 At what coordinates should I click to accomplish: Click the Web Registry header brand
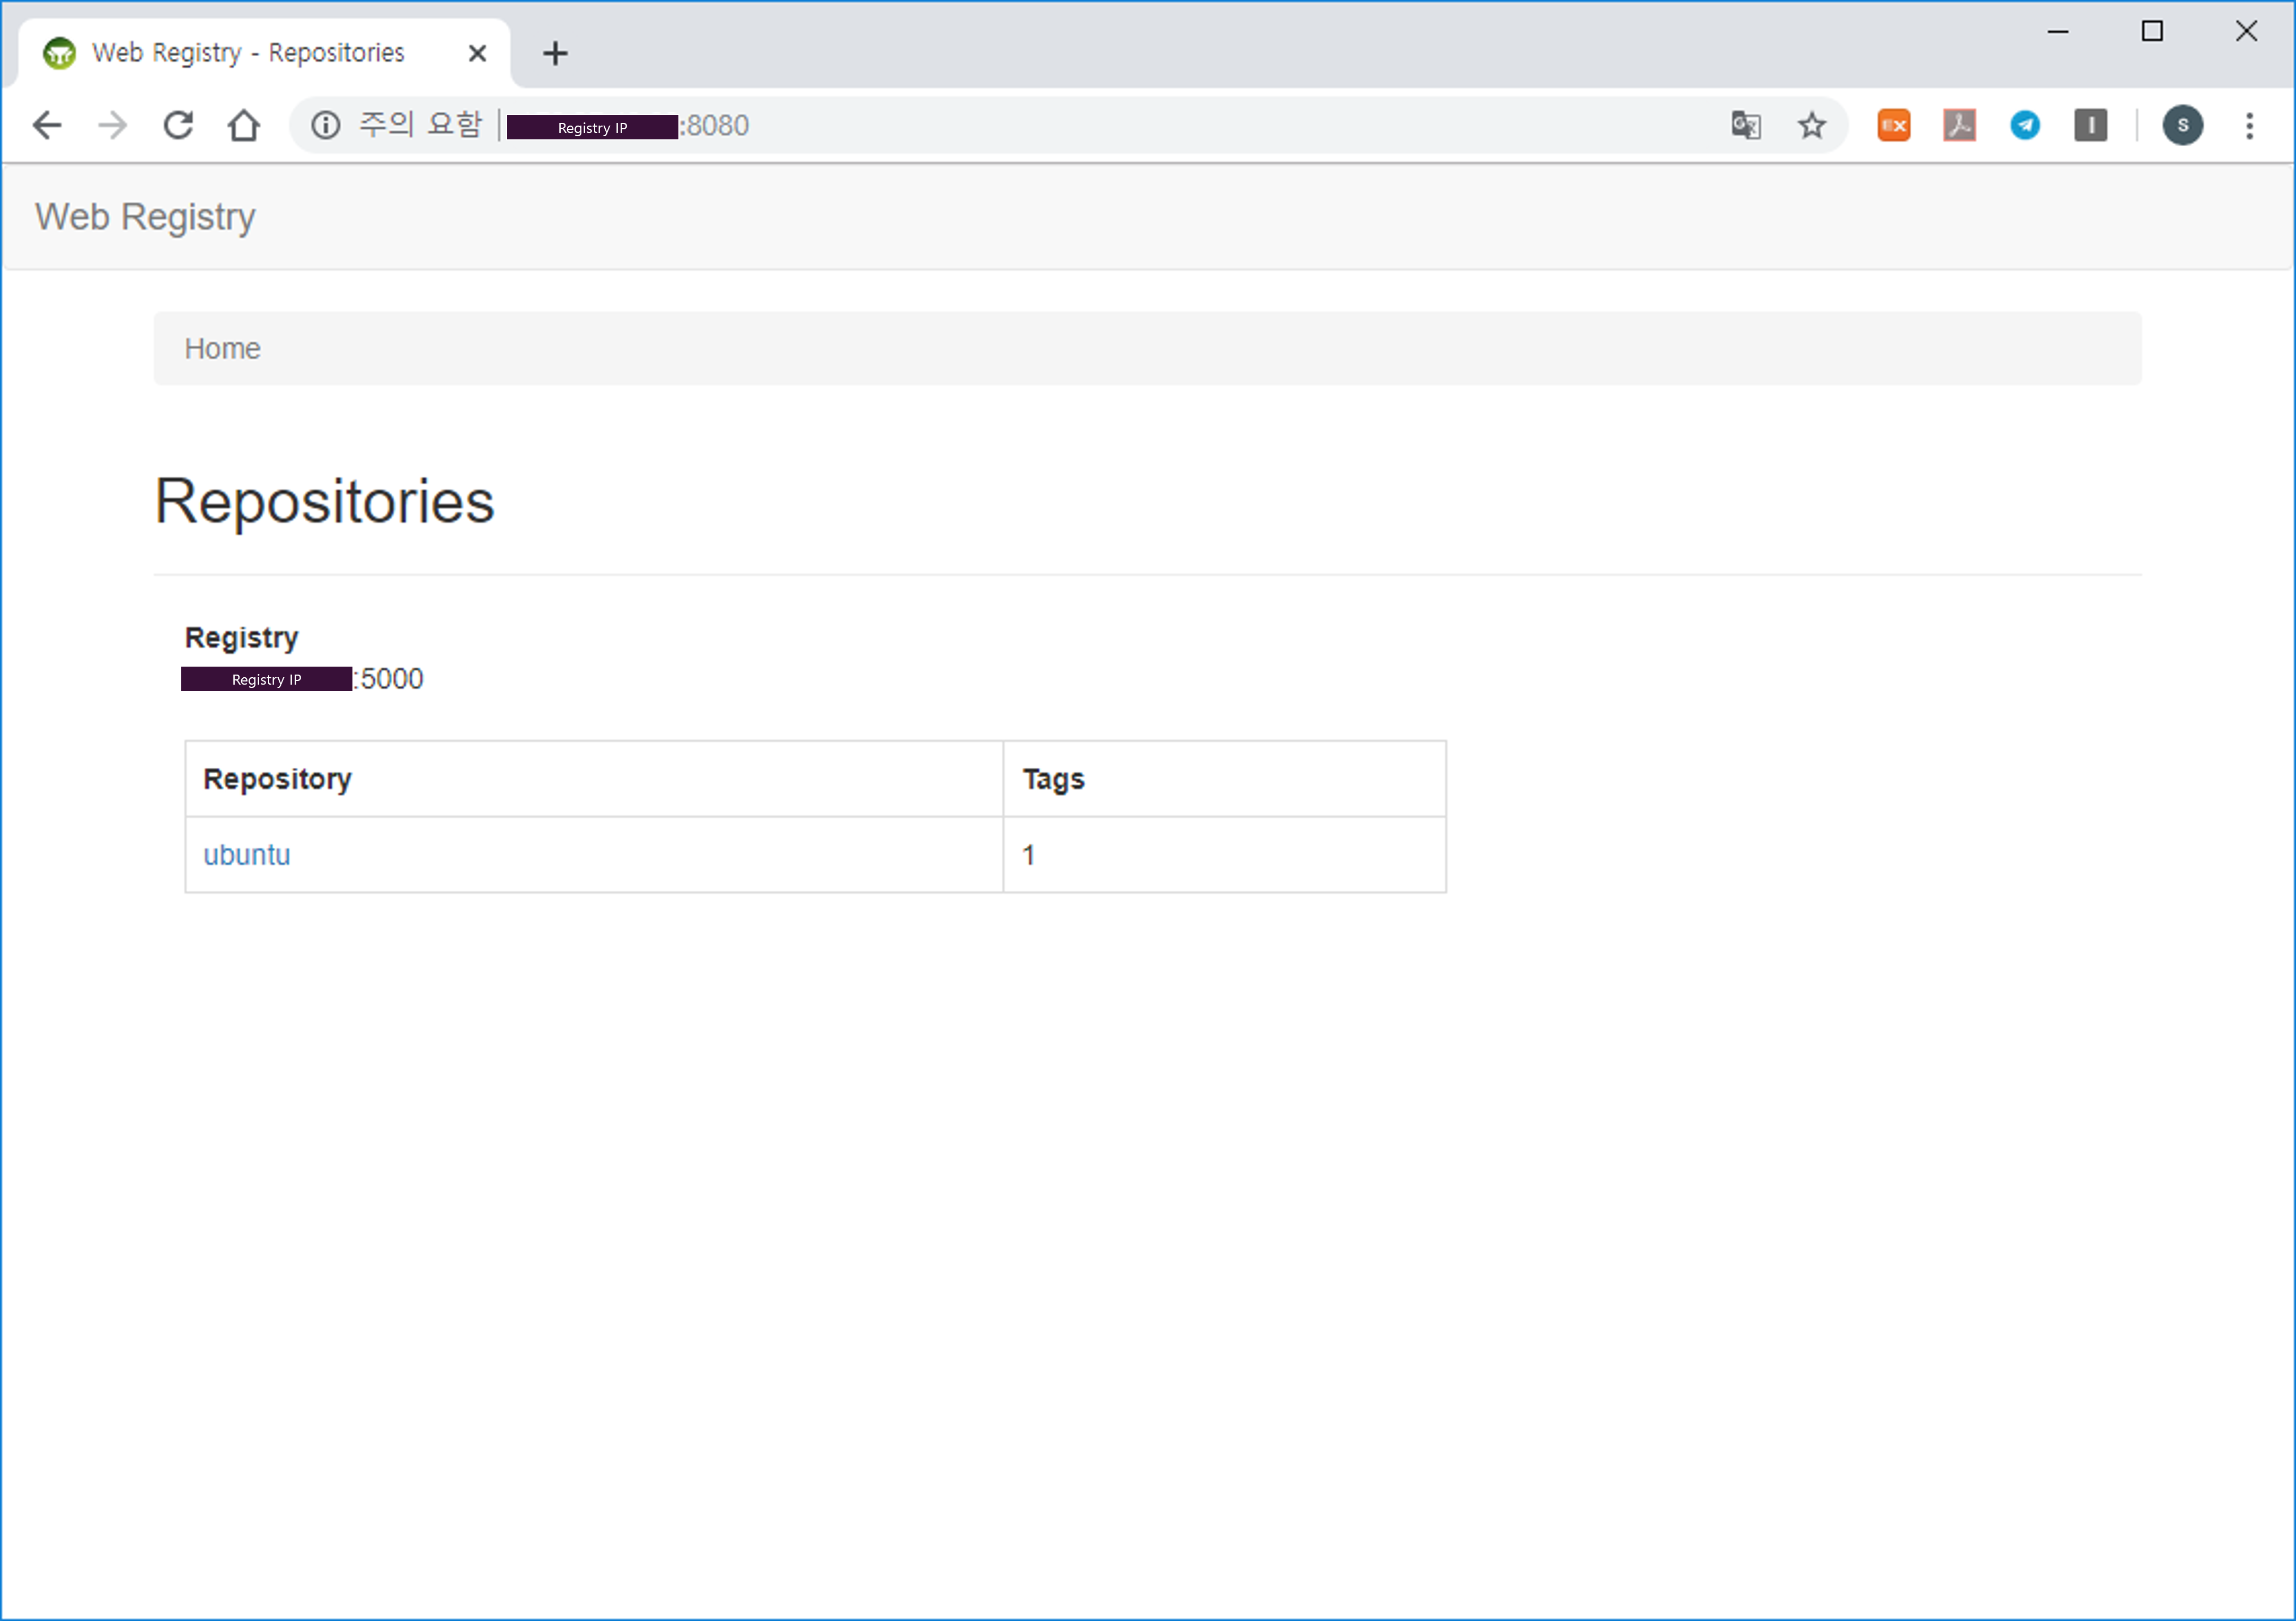[145, 217]
